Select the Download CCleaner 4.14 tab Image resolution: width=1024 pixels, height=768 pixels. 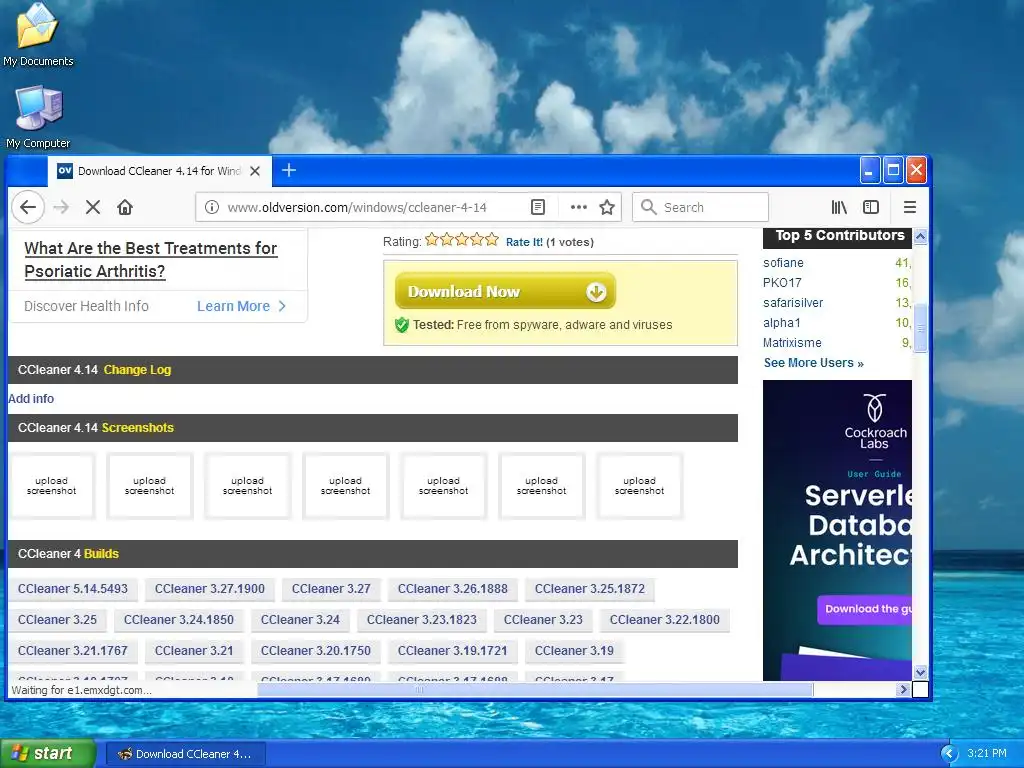tap(159, 171)
